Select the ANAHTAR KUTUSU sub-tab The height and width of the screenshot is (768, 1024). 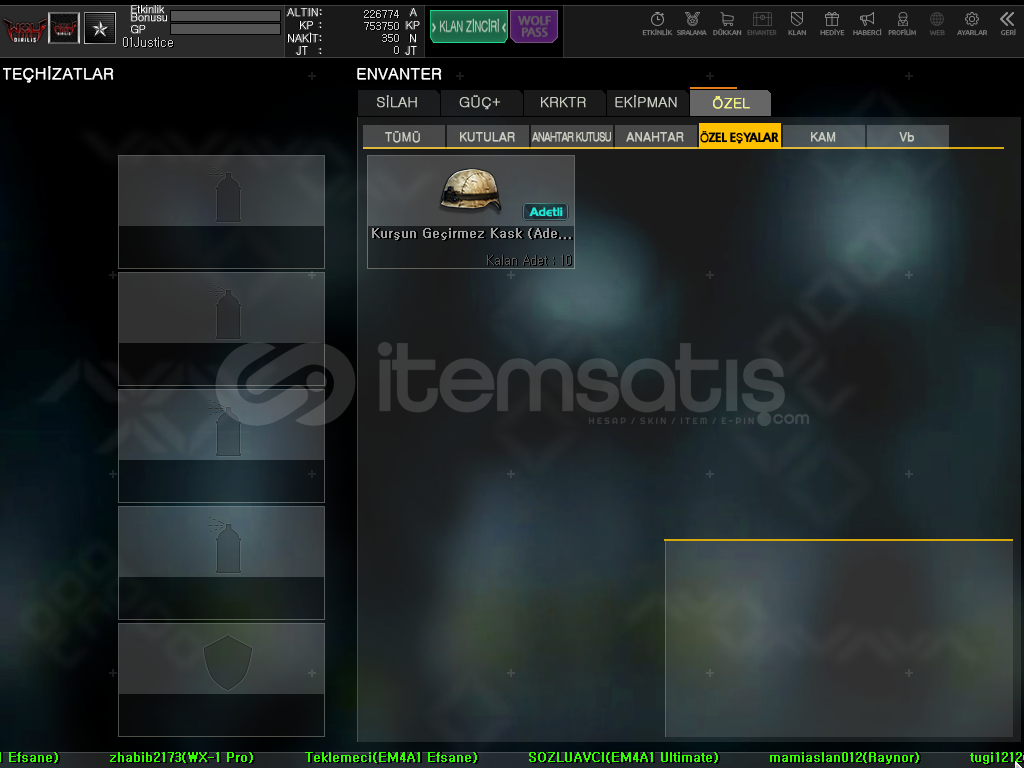click(x=571, y=136)
